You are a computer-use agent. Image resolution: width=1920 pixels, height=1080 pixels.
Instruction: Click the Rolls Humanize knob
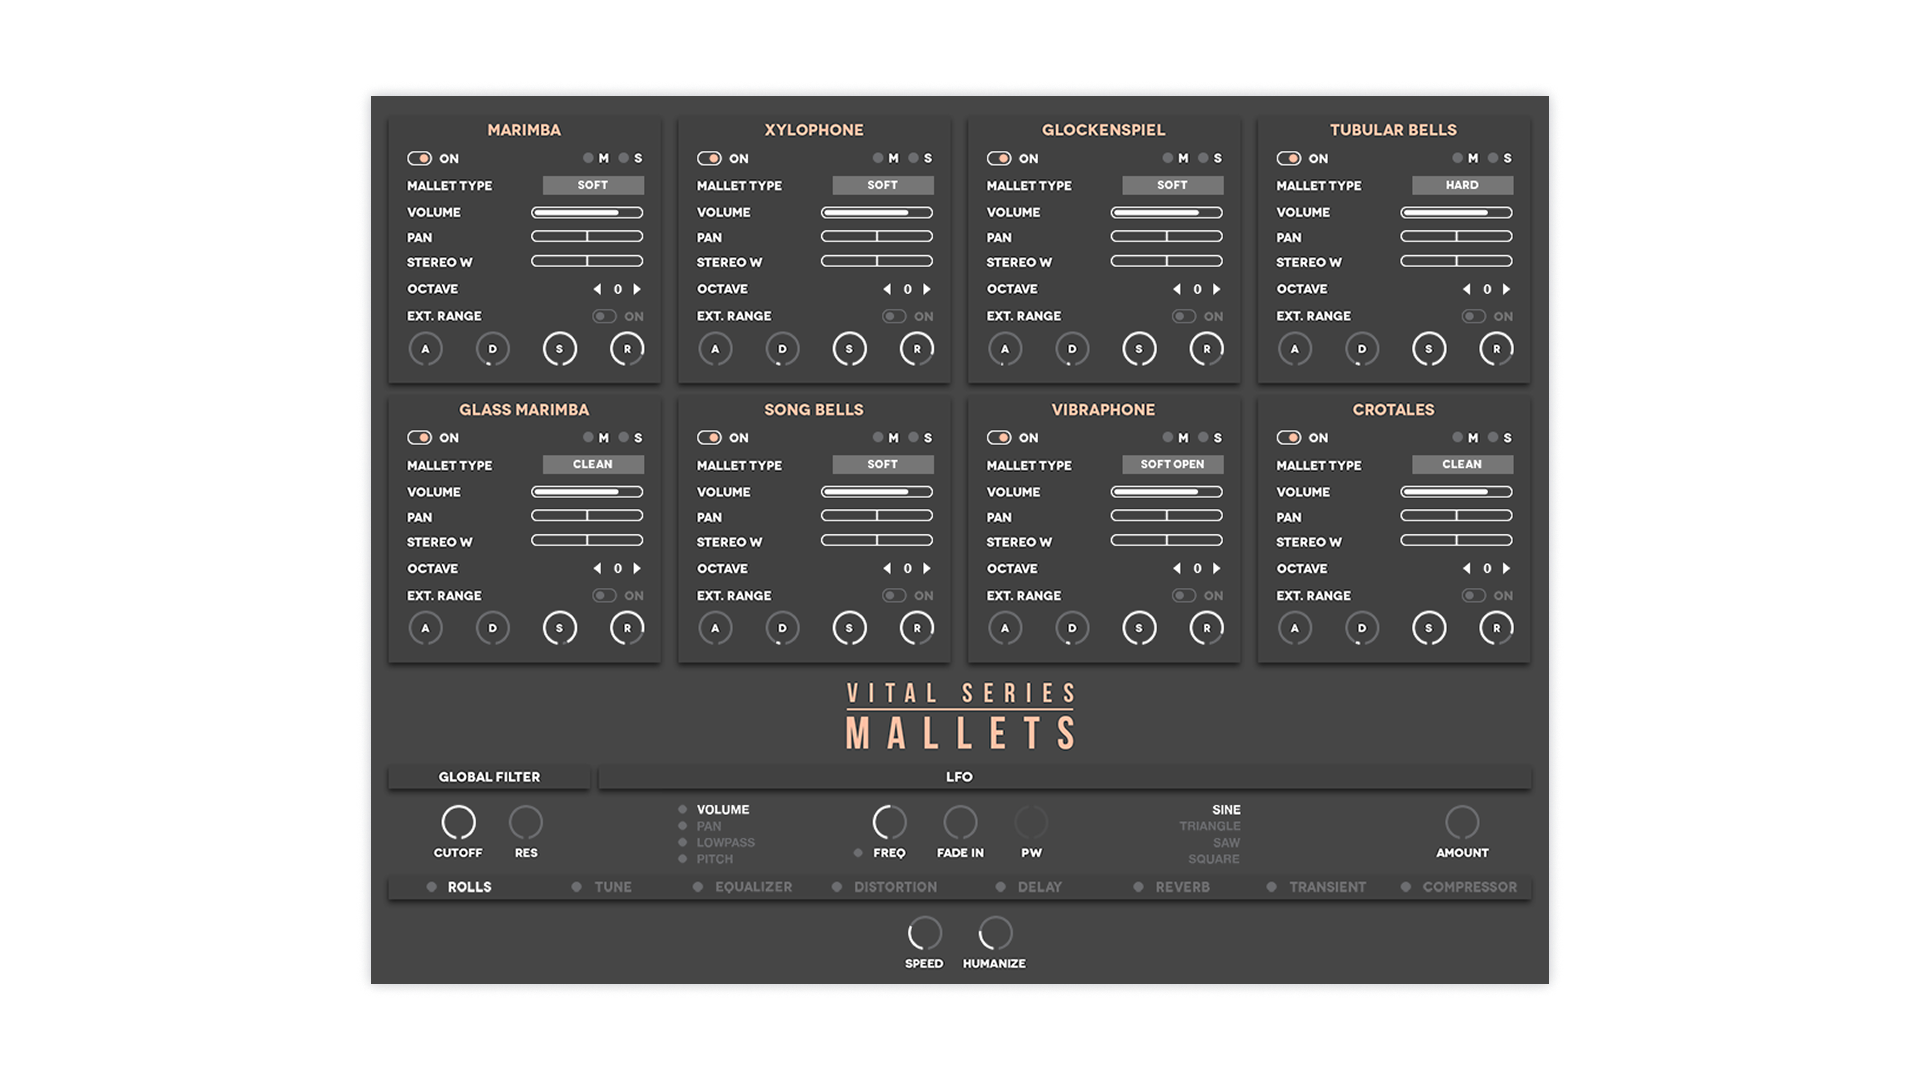995,933
